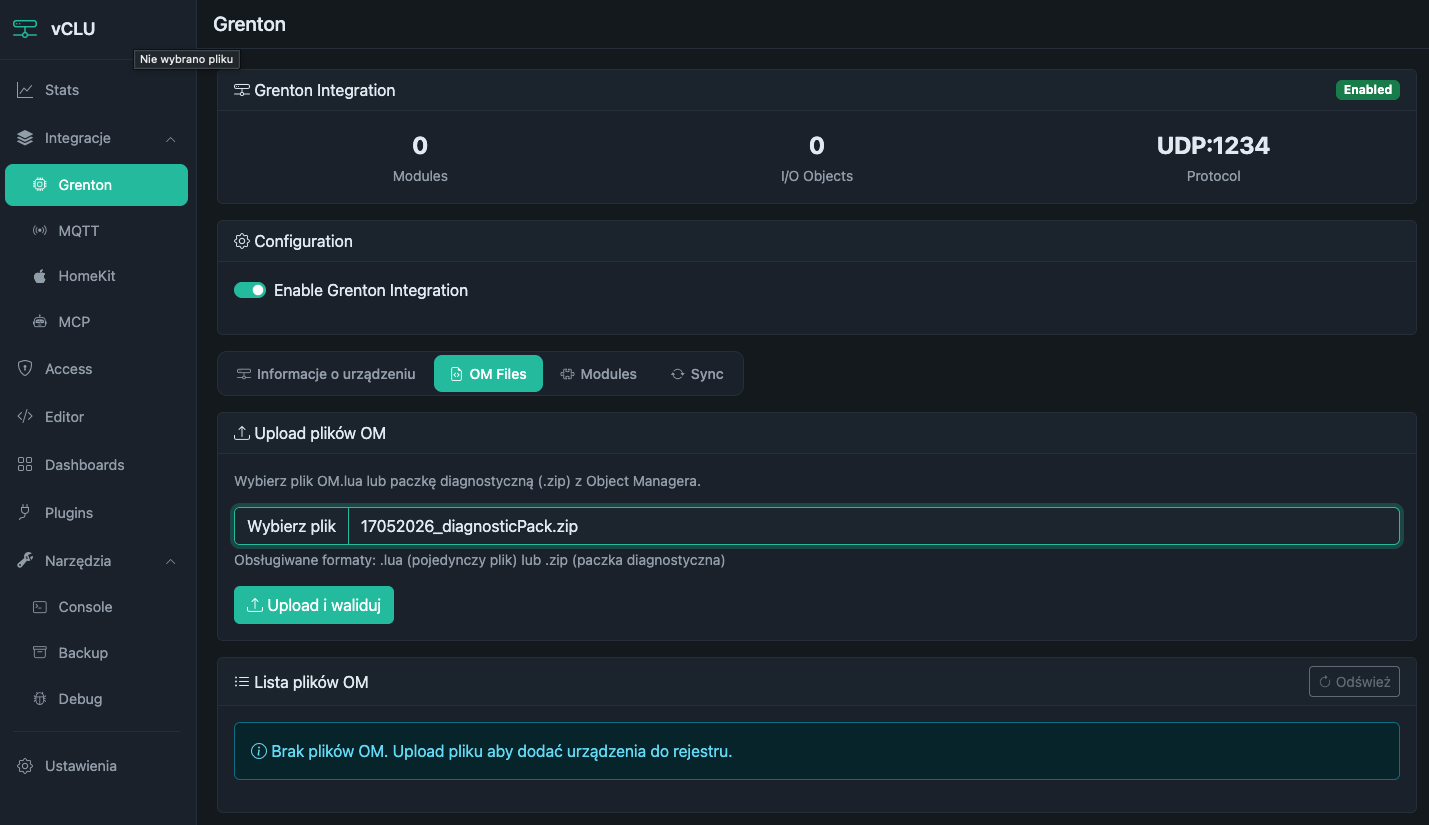Click the Lista plików OM list icon
1429x825 pixels.
tap(242, 682)
